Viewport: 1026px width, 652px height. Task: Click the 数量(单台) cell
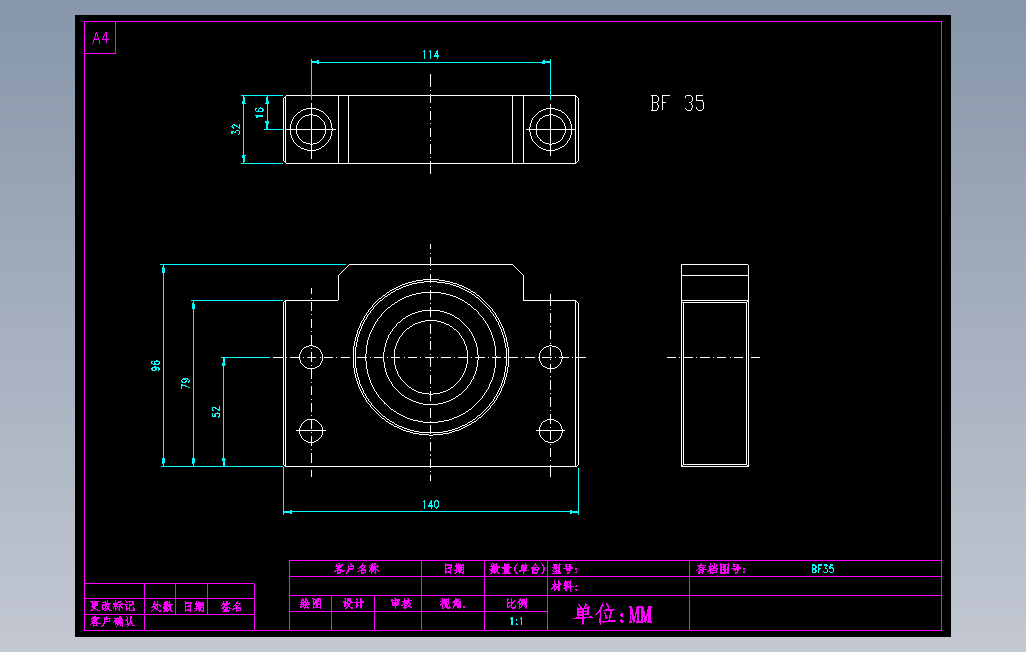tap(516, 569)
